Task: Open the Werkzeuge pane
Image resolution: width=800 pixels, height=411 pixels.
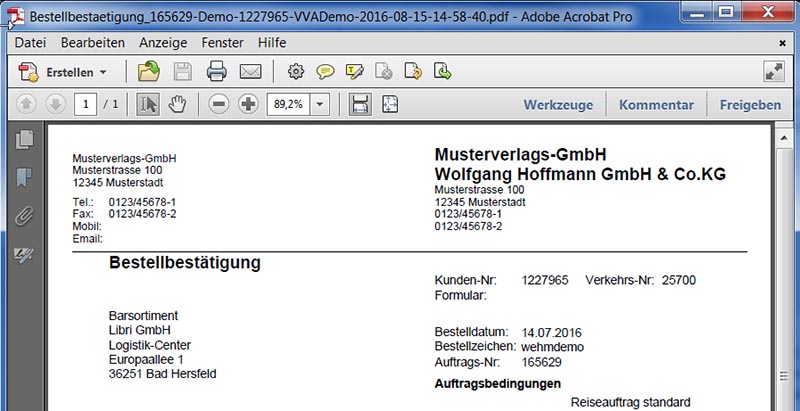Action: 558,105
